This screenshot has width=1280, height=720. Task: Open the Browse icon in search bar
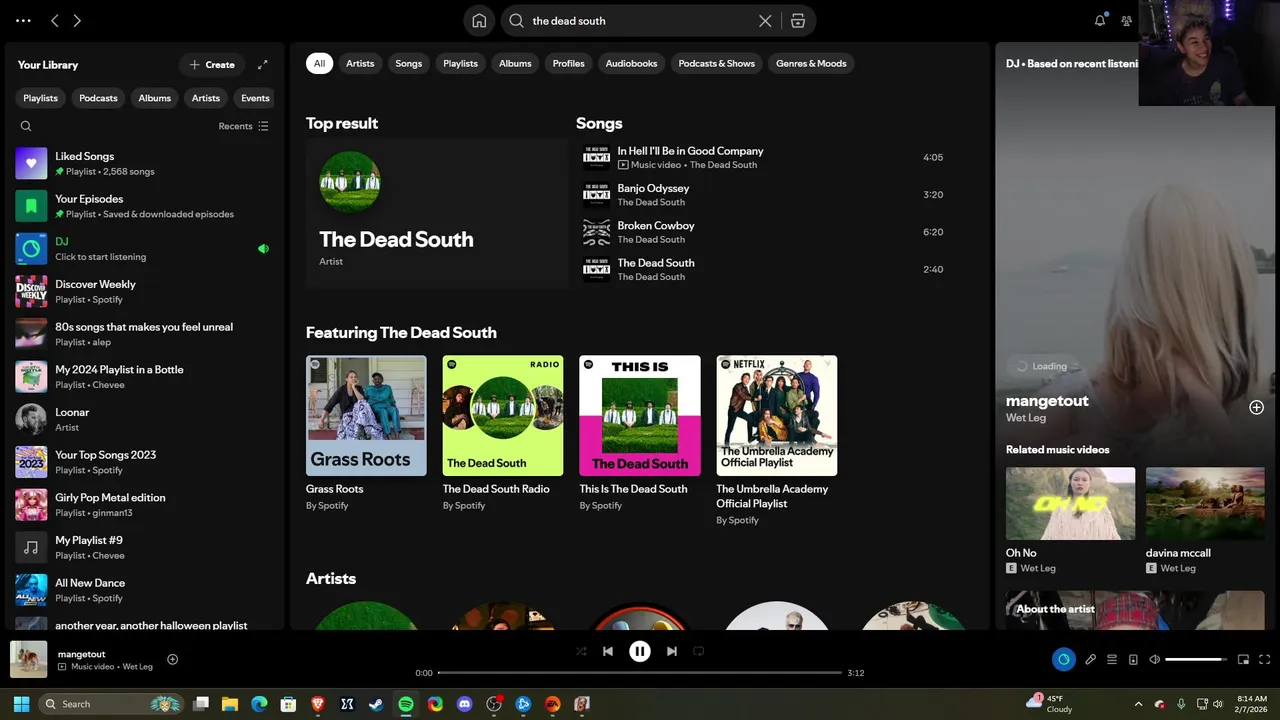(797, 20)
